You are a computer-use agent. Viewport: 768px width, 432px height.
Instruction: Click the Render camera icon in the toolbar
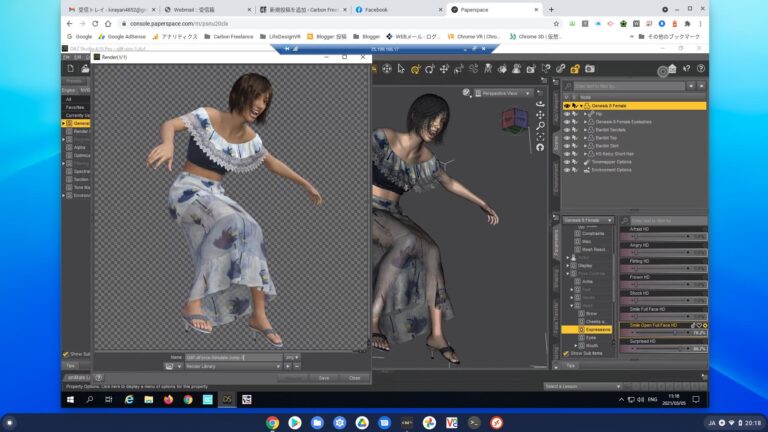590,69
